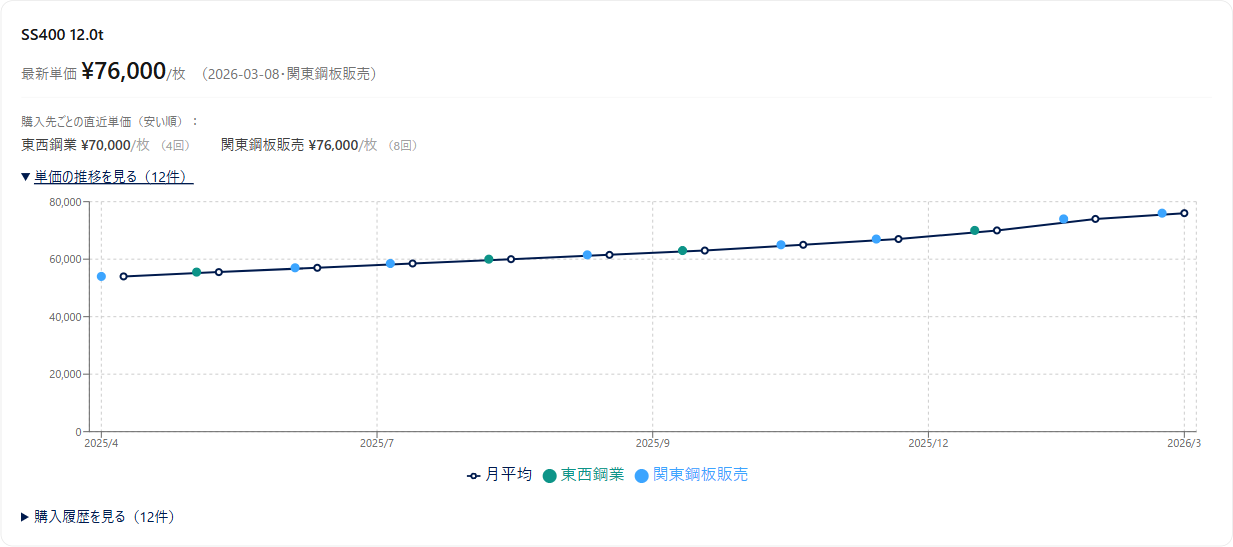
Task: Toggle the 月平均 legend series
Action: 500,475
